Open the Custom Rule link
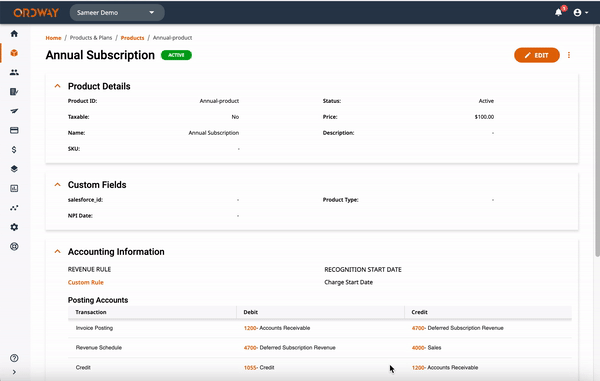This screenshot has height=381, width=600. pyautogui.click(x=86, y=282)
